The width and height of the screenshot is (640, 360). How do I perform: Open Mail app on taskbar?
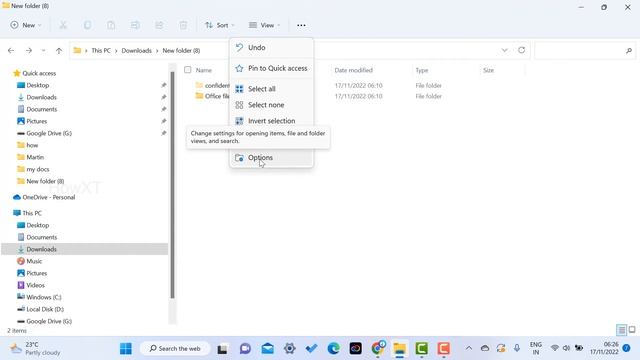coord(268,349)
